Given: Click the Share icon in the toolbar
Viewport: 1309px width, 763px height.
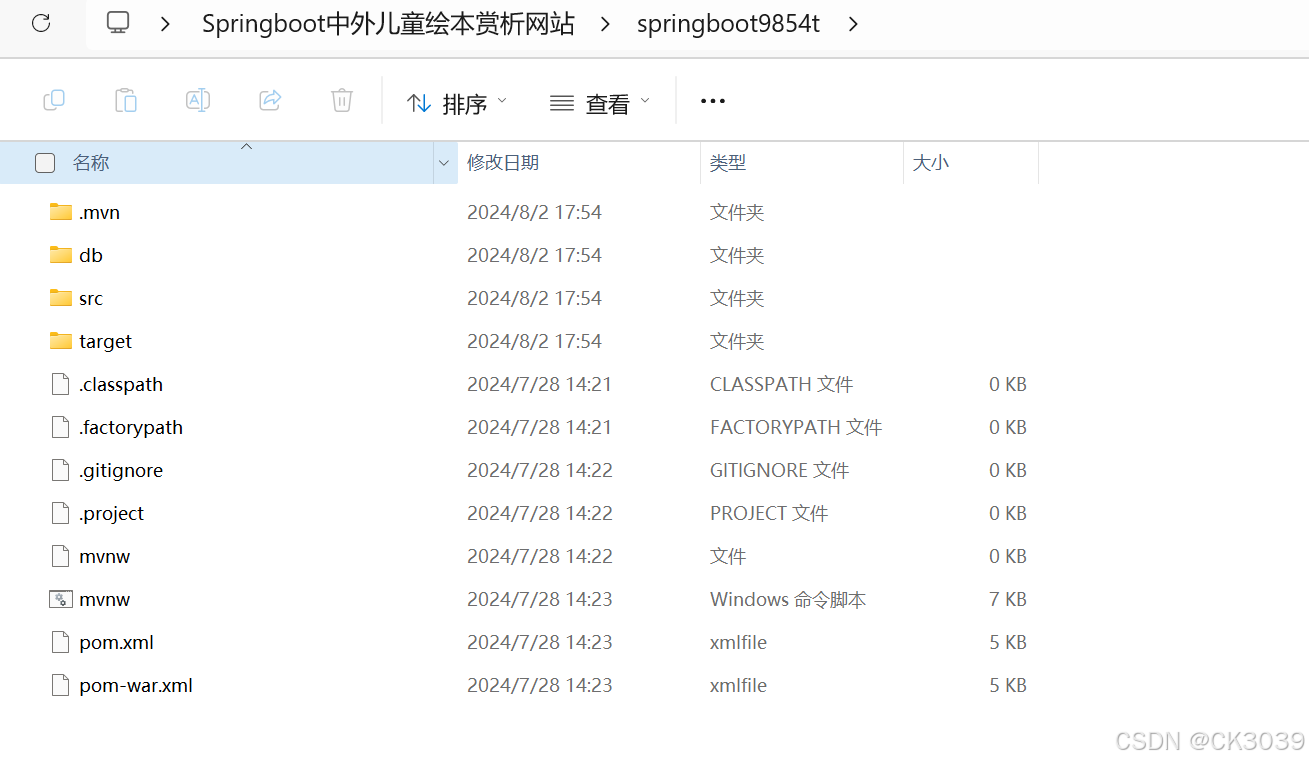Looking at the screenshot, I should click(269, 100).
